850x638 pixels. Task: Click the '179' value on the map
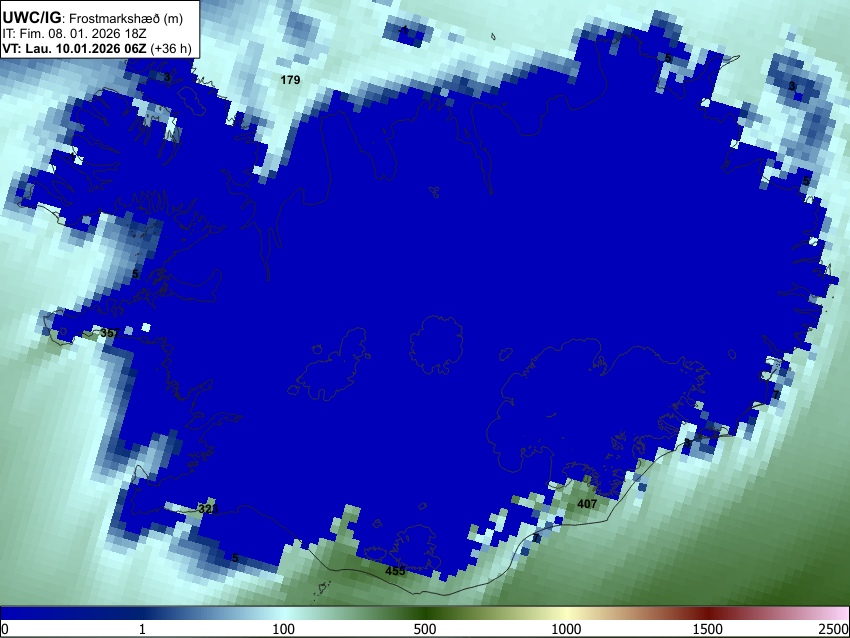[x=290, y=80]
